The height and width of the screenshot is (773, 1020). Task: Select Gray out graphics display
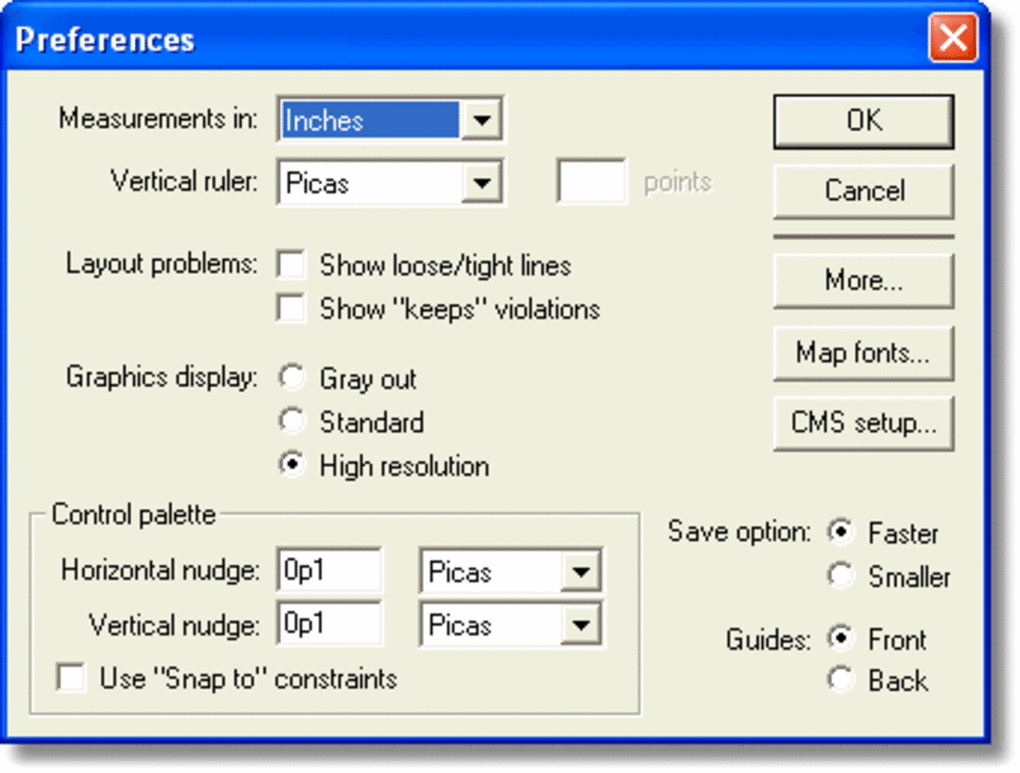point(292,377)
